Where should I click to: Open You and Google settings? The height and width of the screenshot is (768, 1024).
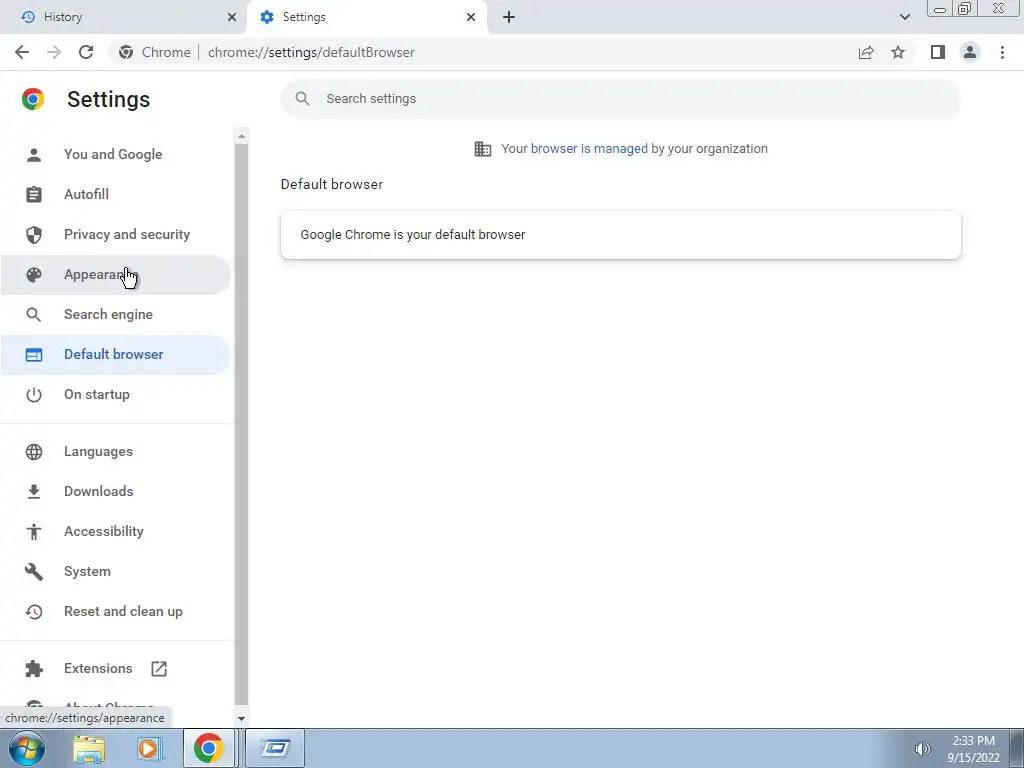click(116, 154)
